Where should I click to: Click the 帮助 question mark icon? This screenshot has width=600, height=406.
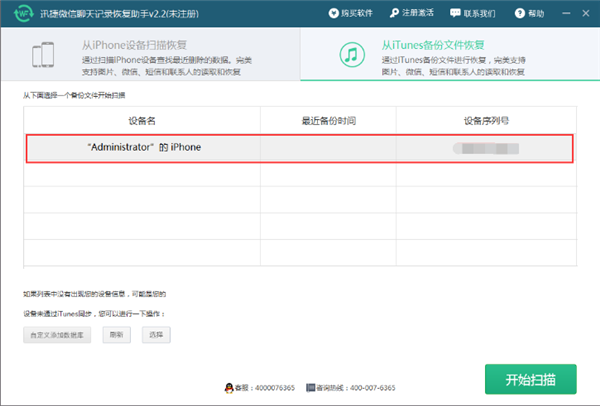coord(517,13)
